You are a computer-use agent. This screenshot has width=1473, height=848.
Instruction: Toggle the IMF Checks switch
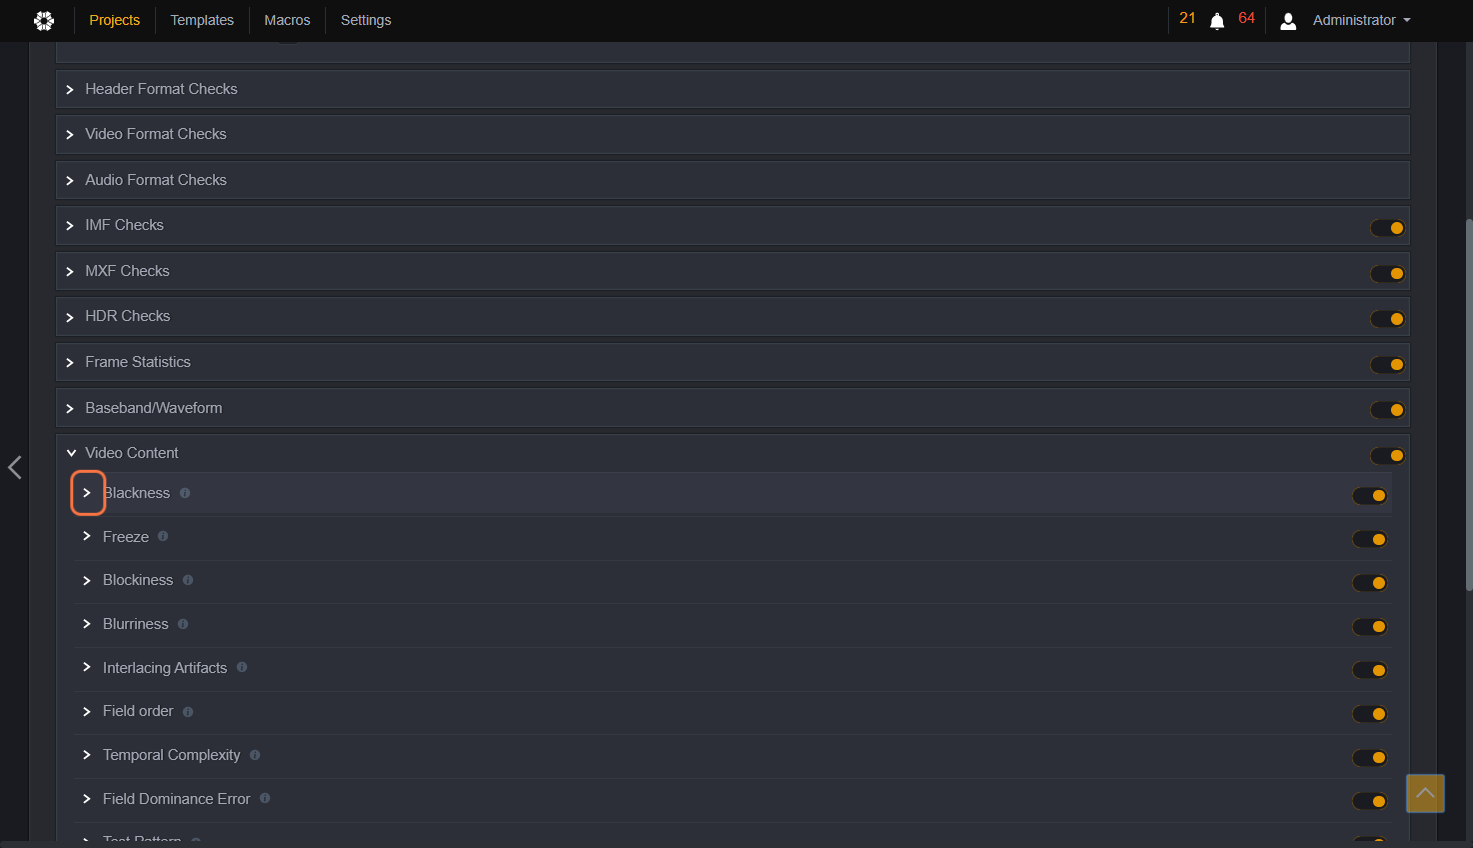point(1387,228)
